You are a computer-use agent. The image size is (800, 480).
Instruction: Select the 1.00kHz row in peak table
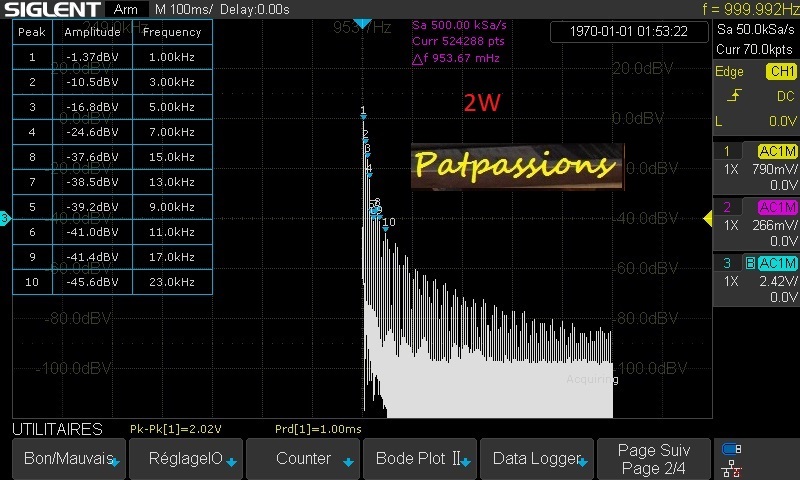(x=112, y=57)
